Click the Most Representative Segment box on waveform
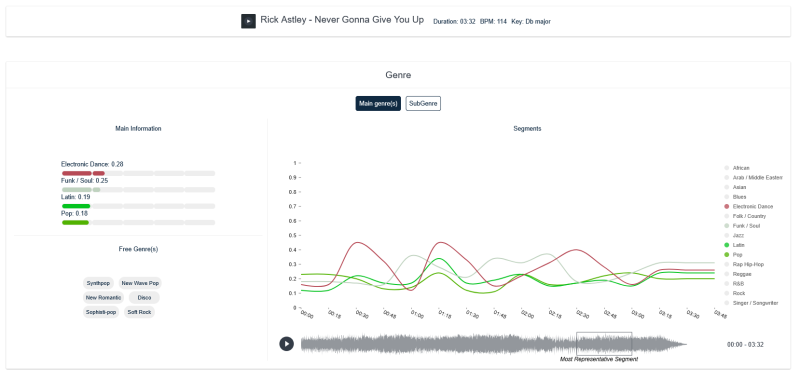800x380 pixels. pos(604,344)
